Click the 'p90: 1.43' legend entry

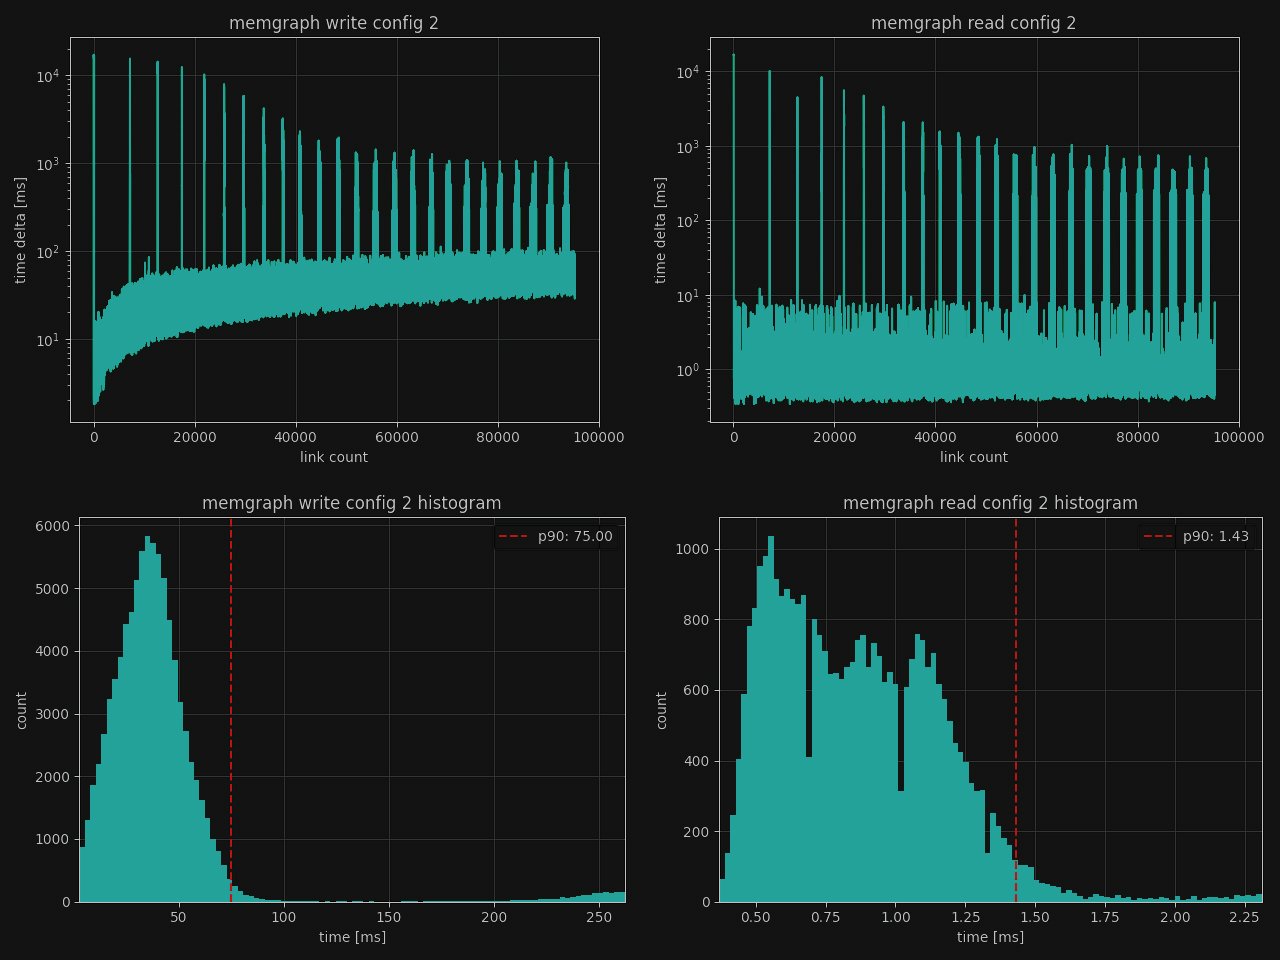click(1196, 536)
